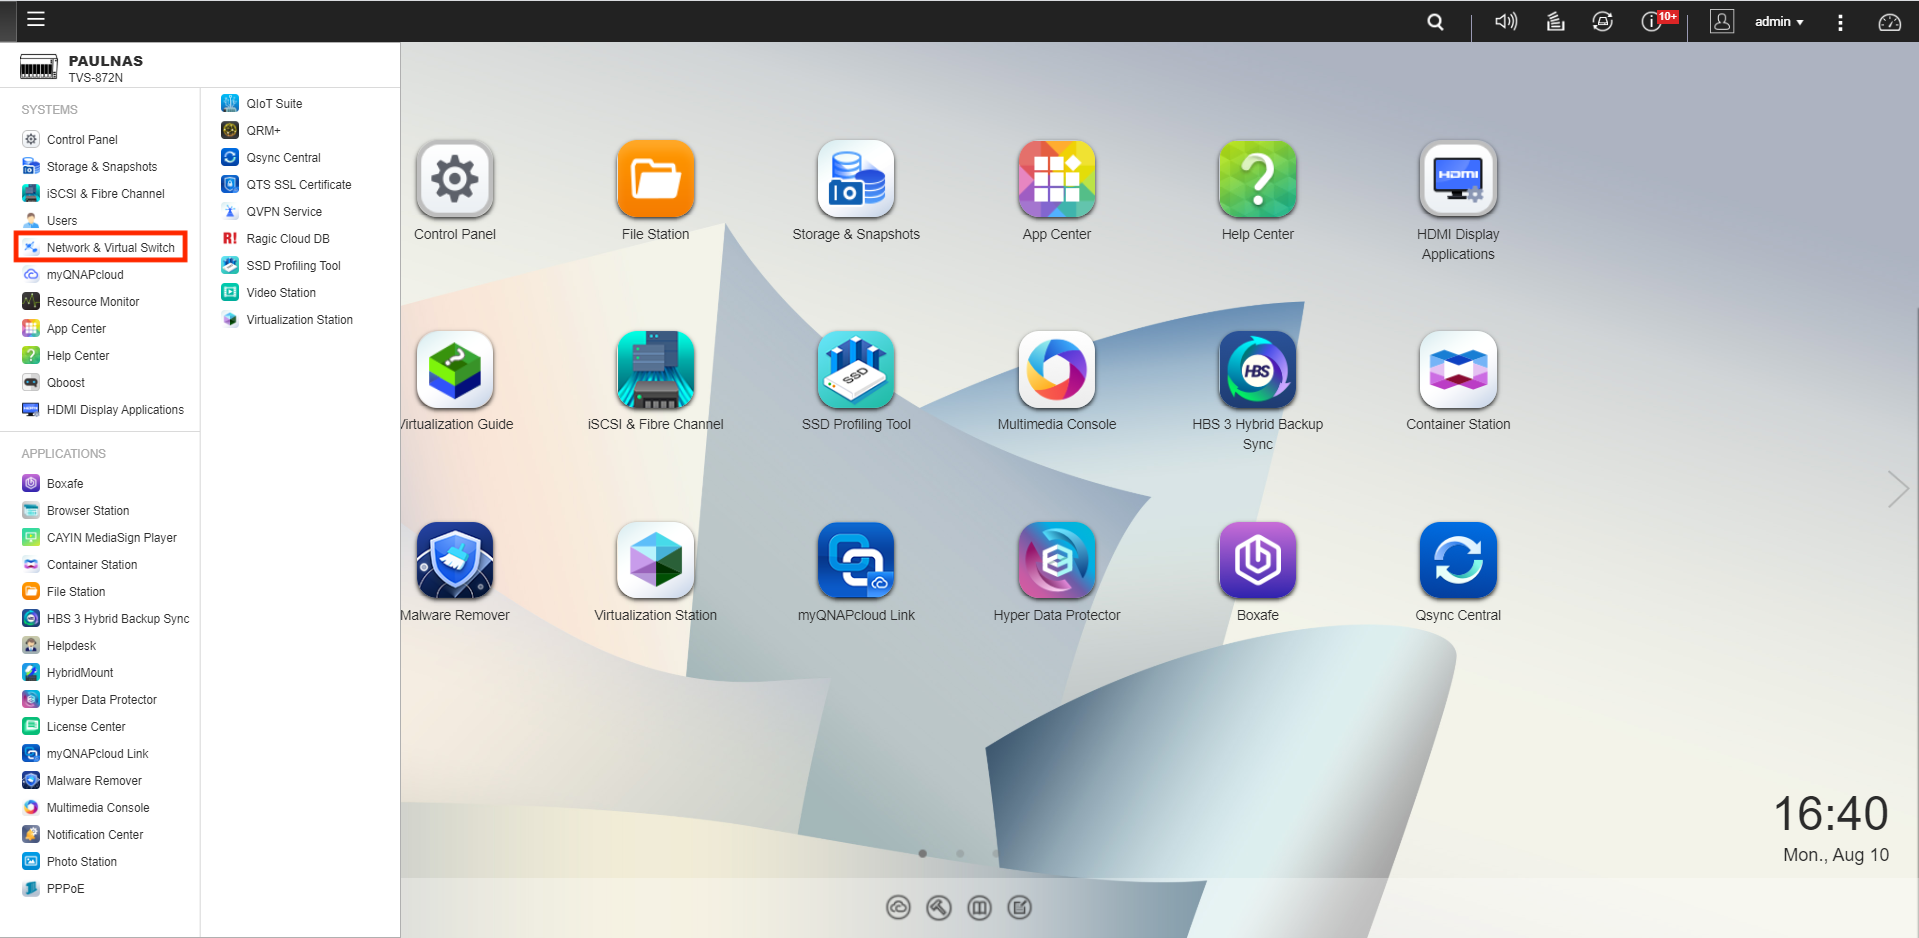1919x938 pixels.
Task: Open the File Station desktop icon
Action: pyautogui.click(x=655, y=180)
